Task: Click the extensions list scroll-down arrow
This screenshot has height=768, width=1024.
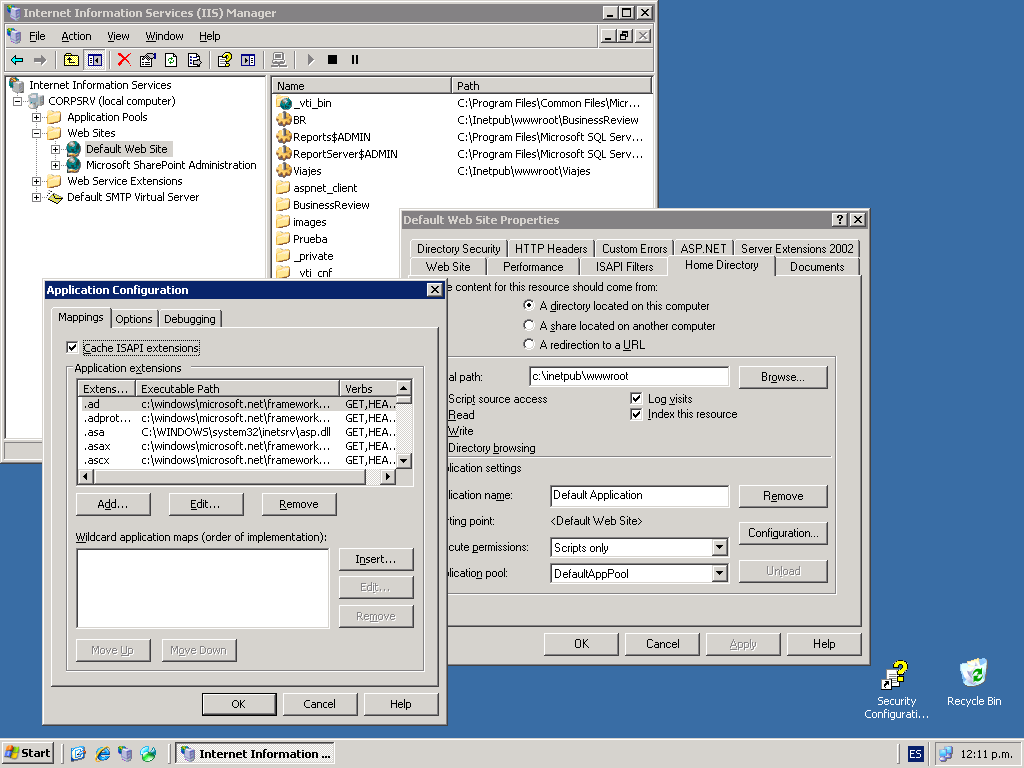Action: (404, 460)
